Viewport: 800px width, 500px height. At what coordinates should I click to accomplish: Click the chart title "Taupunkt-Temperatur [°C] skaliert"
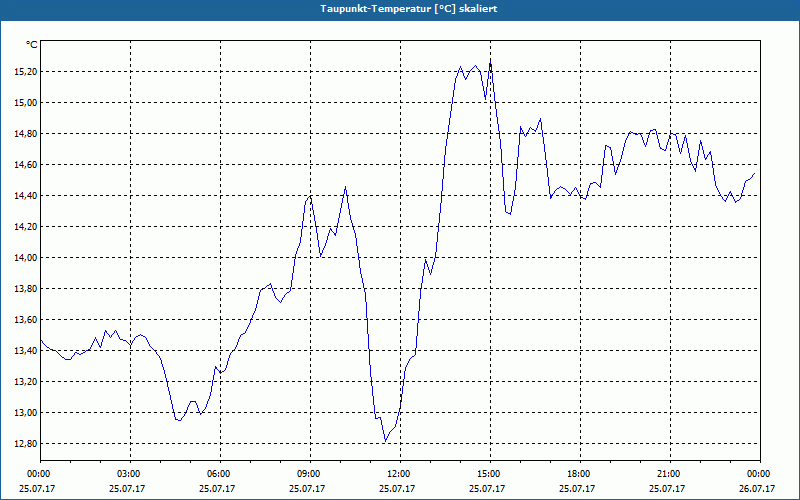409,9
